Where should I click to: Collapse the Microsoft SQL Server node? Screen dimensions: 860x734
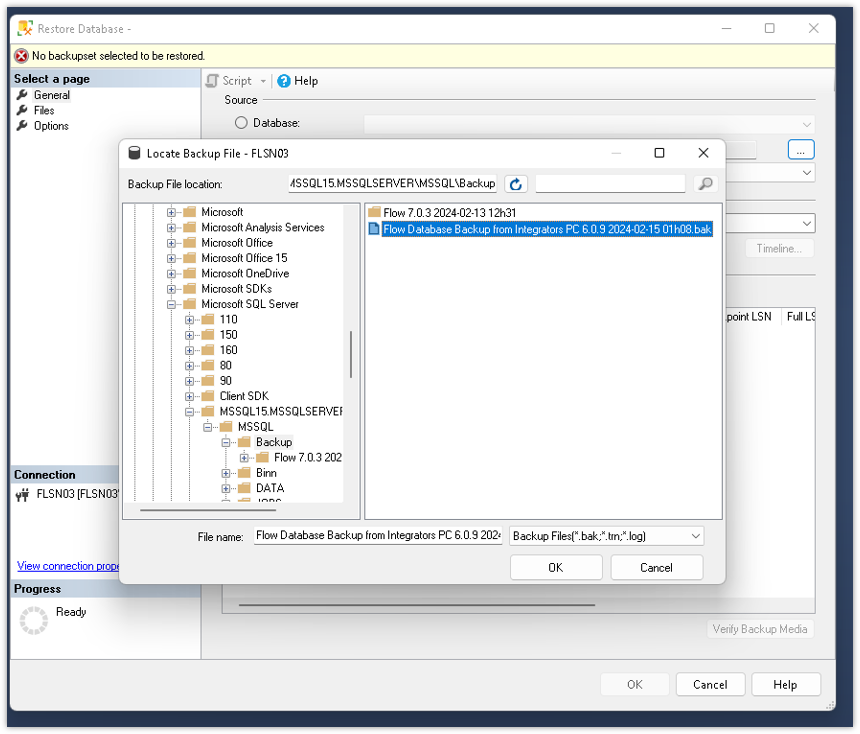[171, 304]
